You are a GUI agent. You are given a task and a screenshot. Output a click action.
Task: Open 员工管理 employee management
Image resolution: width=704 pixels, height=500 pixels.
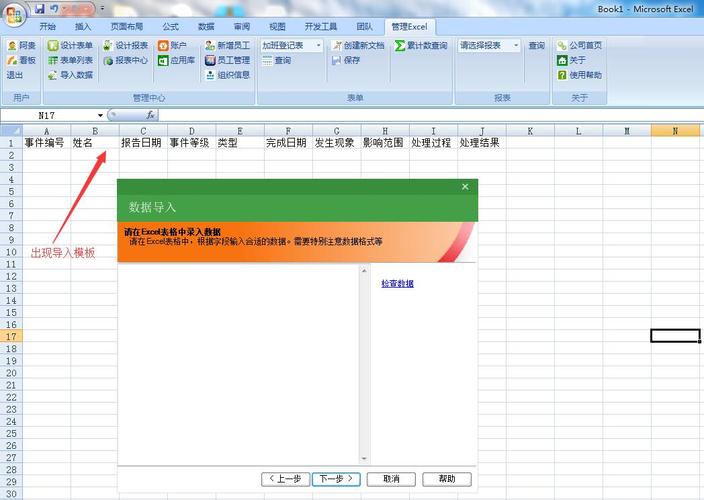[227, 60]
